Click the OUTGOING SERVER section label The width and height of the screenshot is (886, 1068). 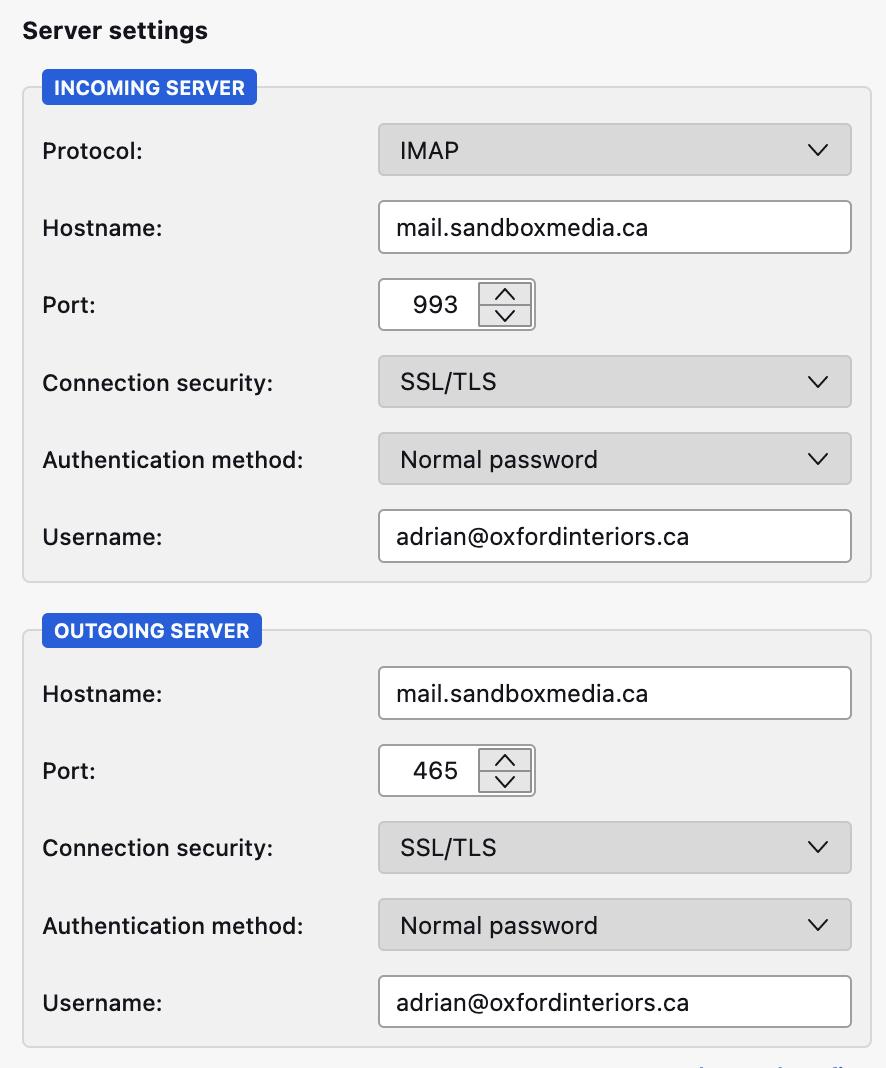click(151, 631)
